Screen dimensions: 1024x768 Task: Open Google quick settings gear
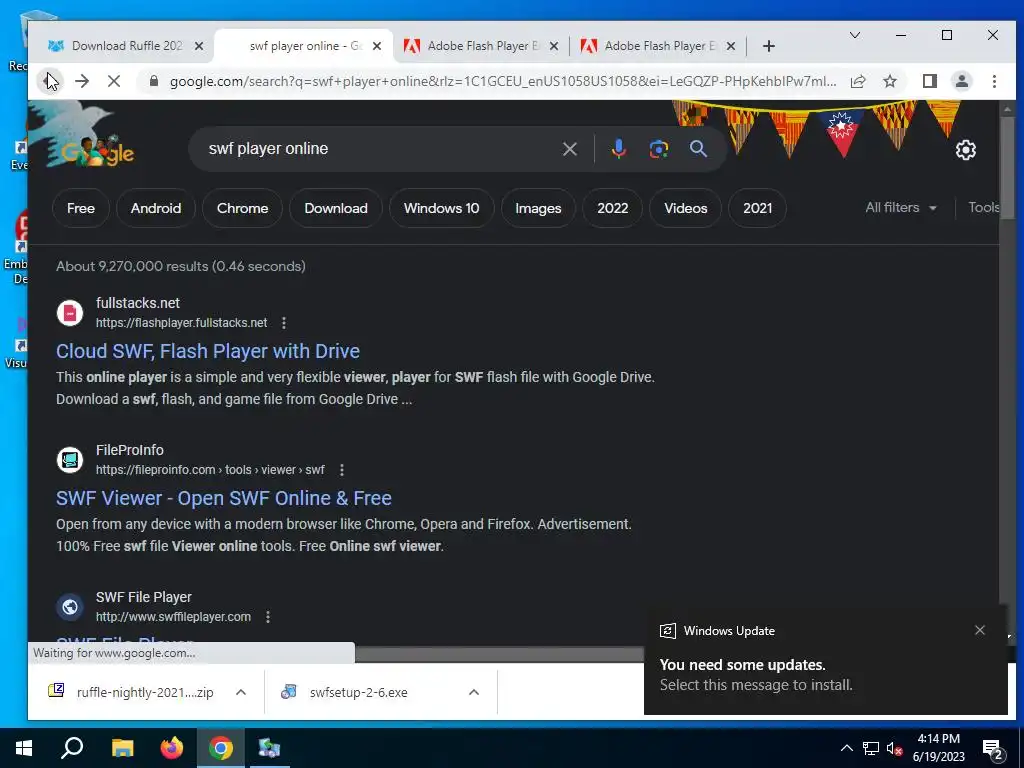pyautogui.click(x=965, y=150)
